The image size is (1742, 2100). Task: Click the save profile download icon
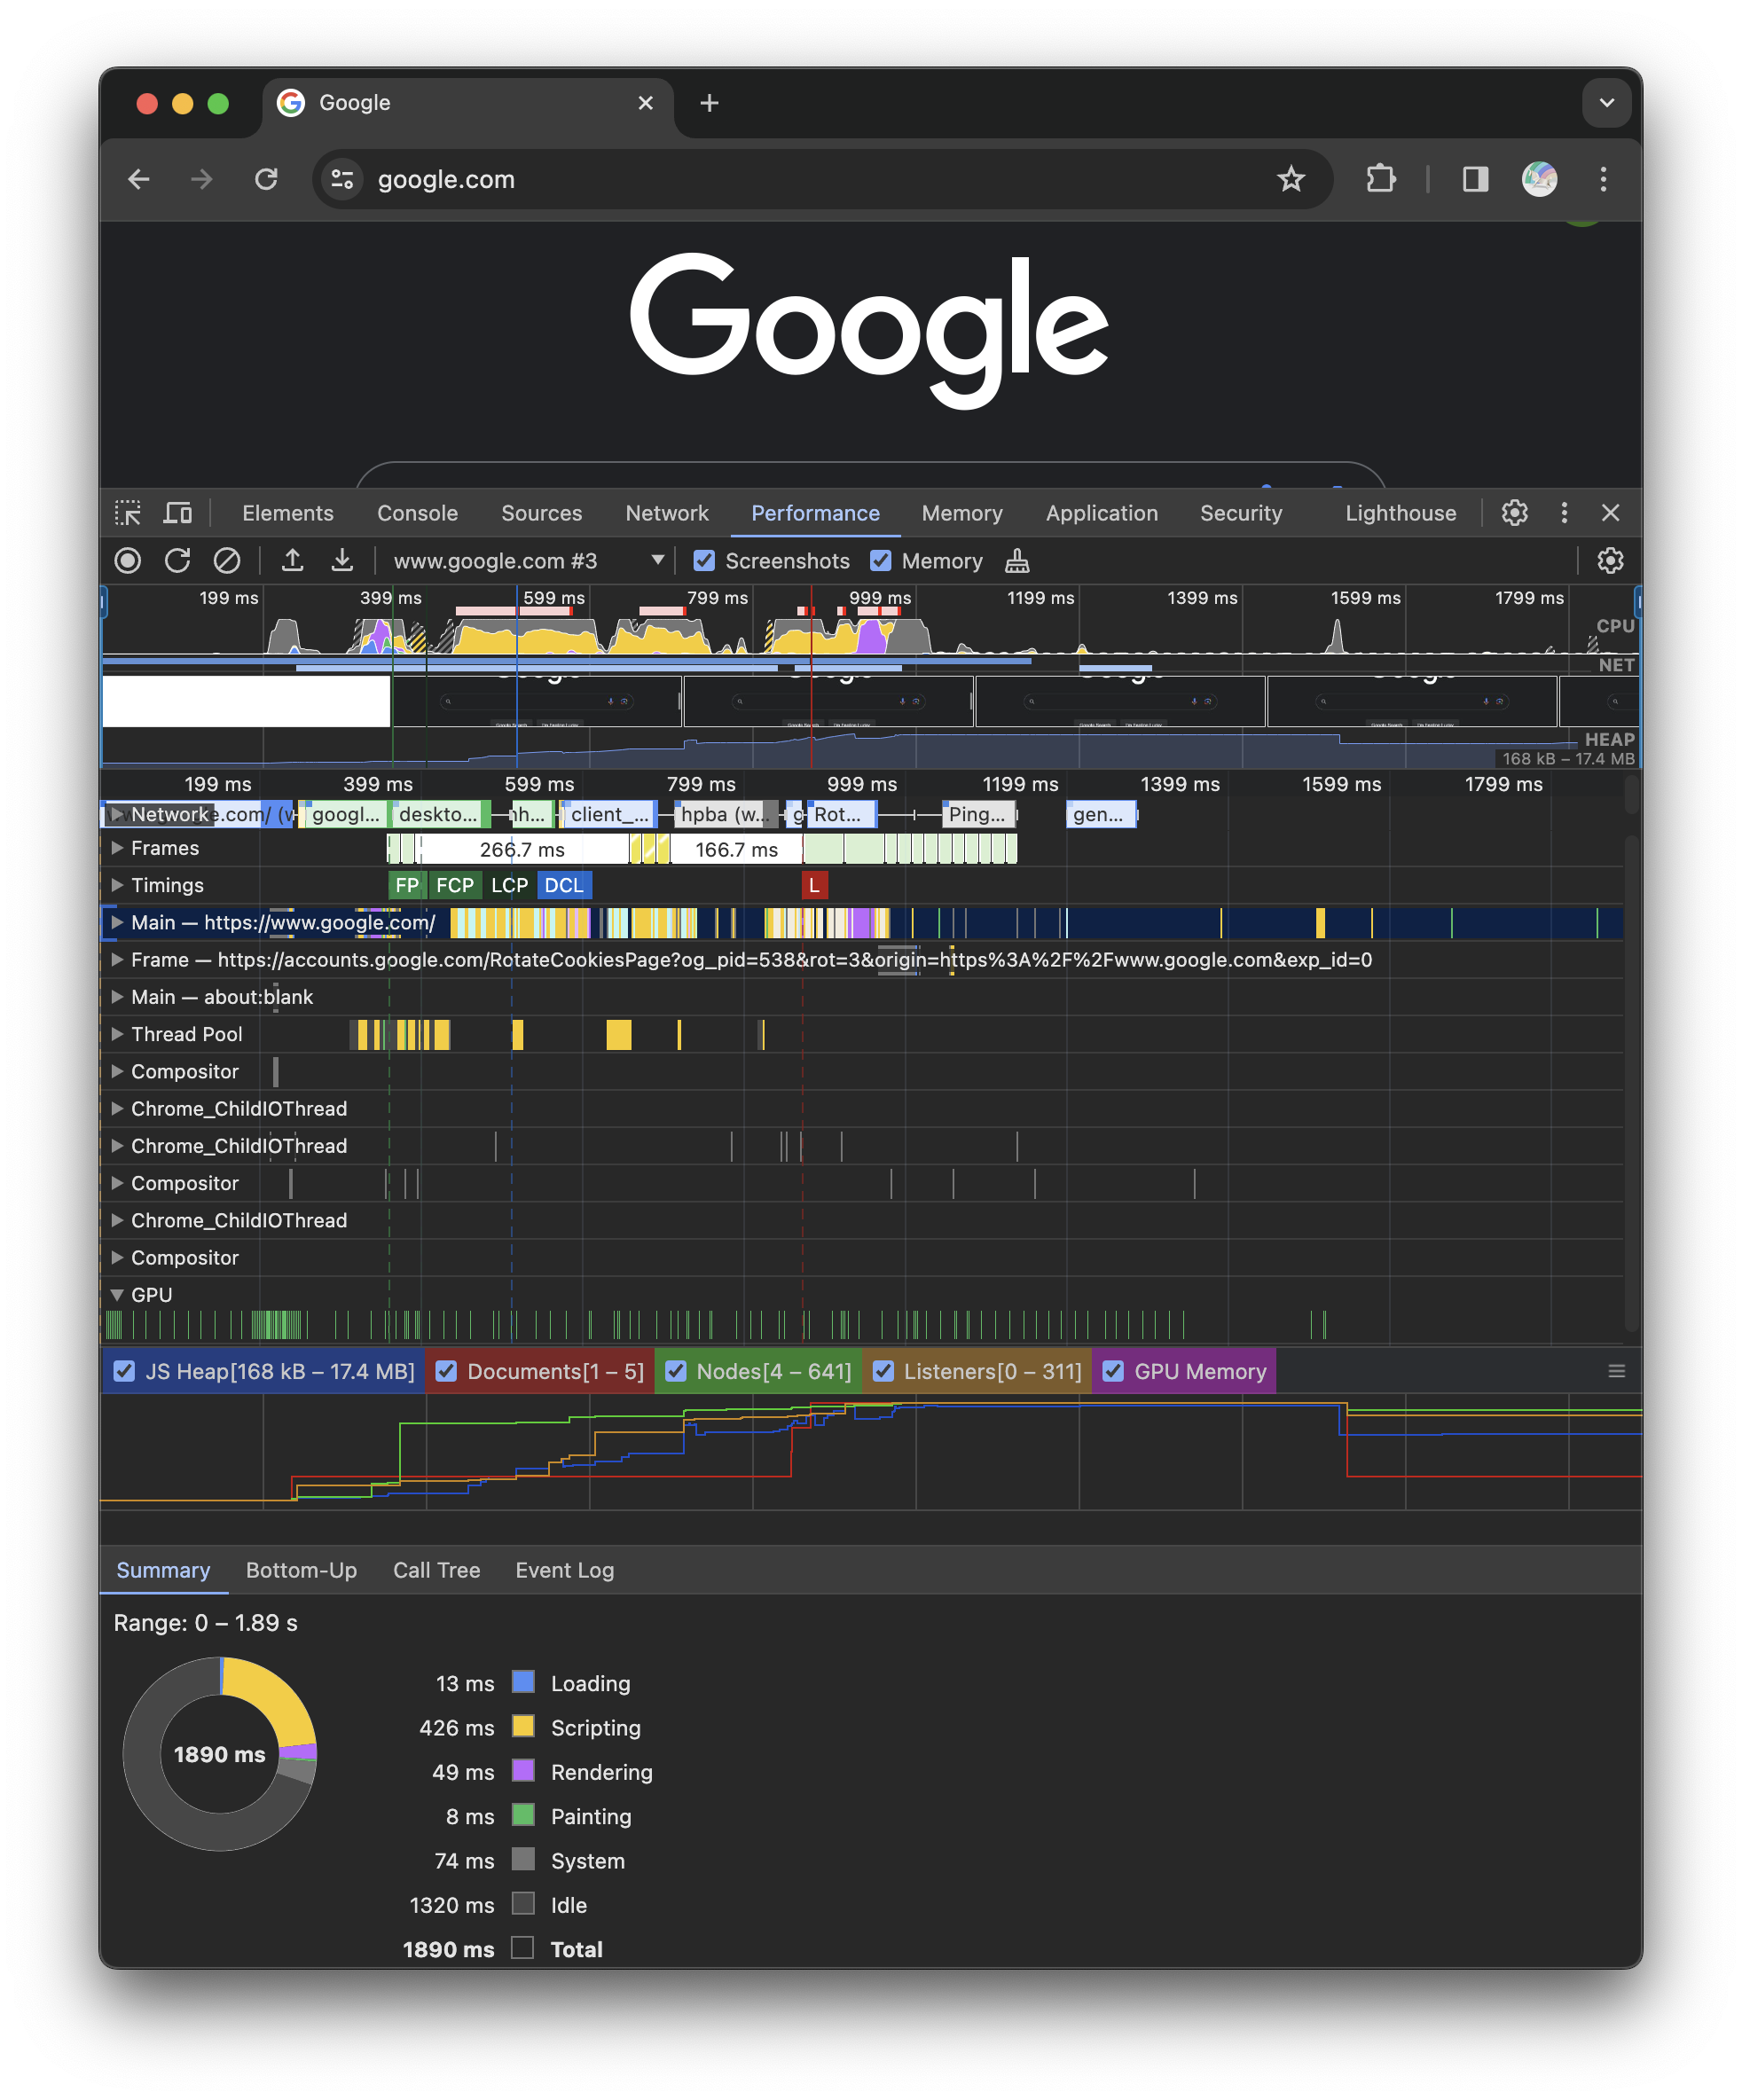342,561
